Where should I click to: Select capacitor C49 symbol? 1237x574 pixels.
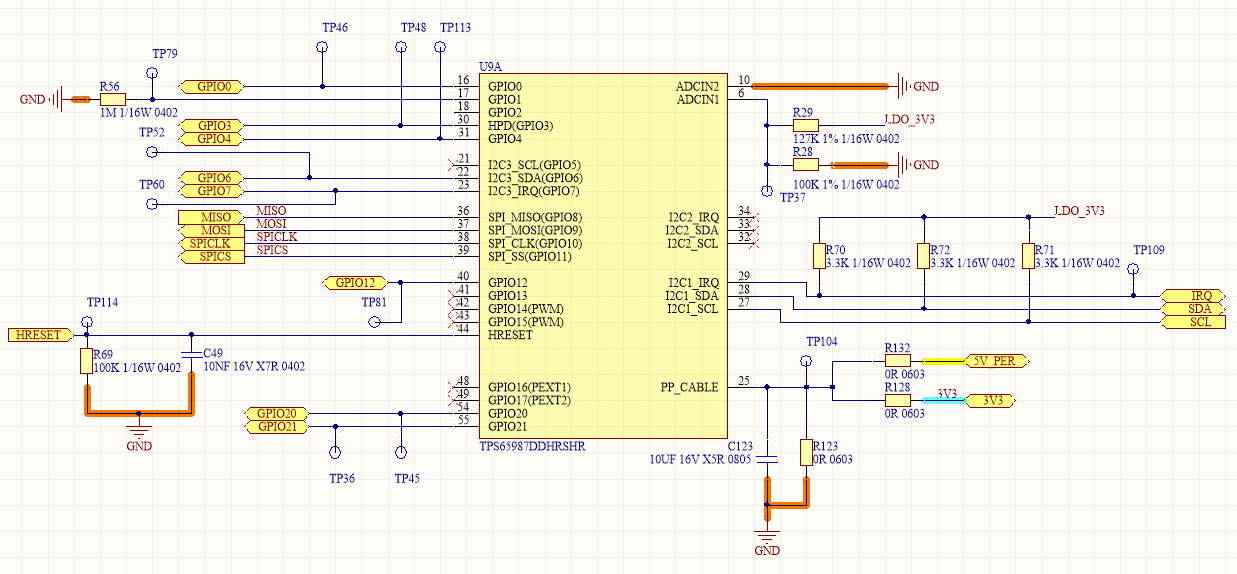(x=189, y=355)
